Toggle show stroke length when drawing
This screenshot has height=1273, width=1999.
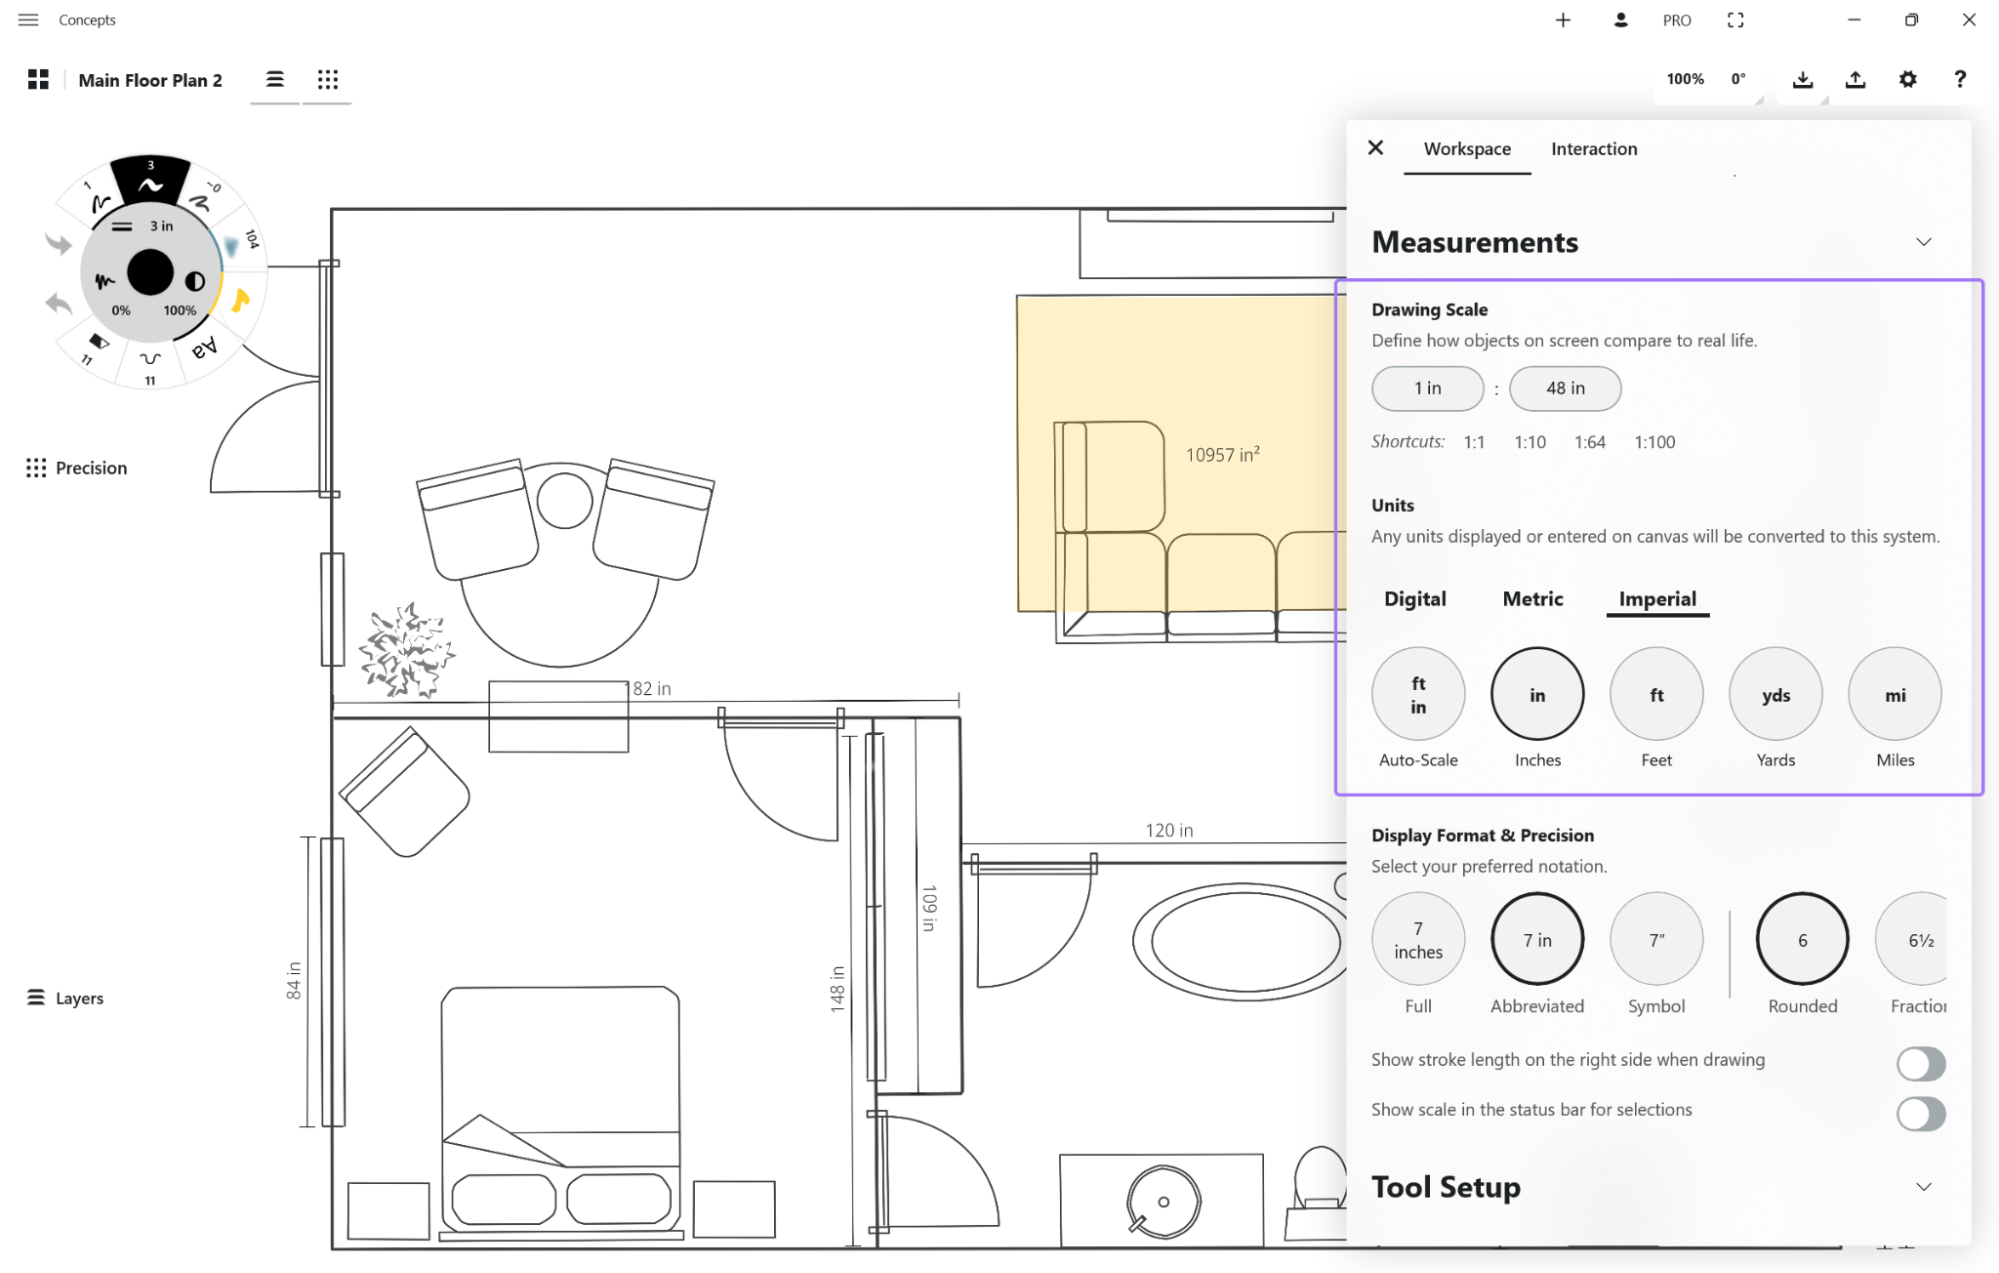coord(1920,1063)
